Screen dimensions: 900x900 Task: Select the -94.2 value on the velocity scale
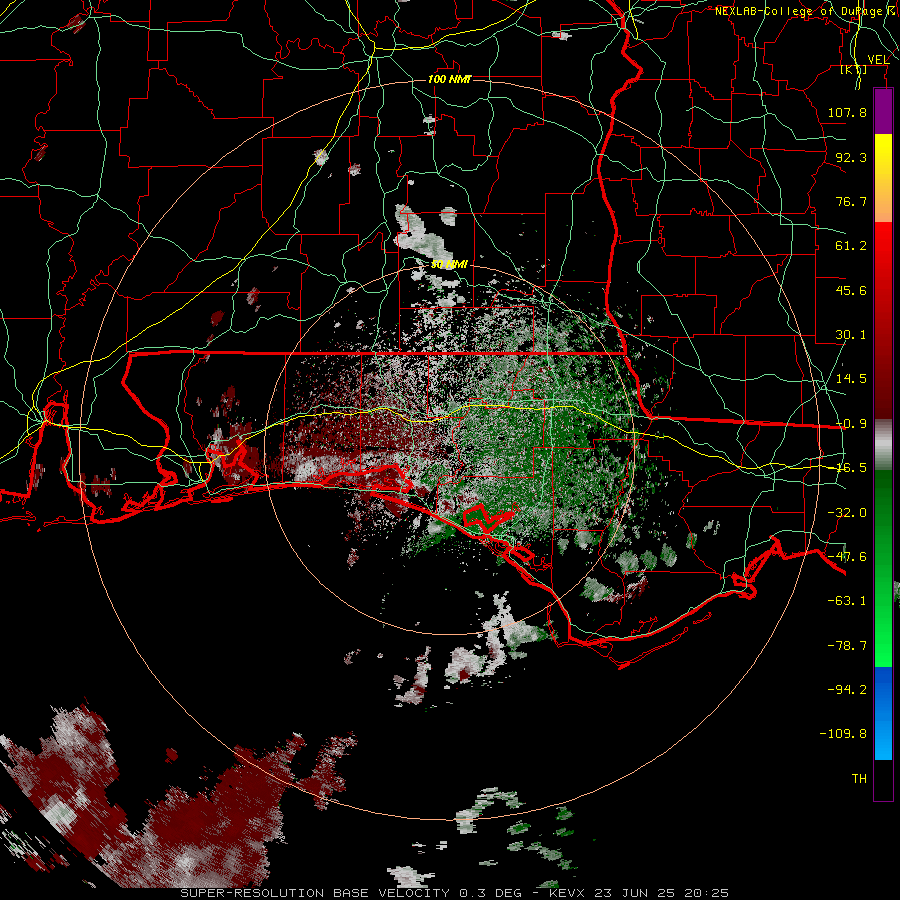847,689
